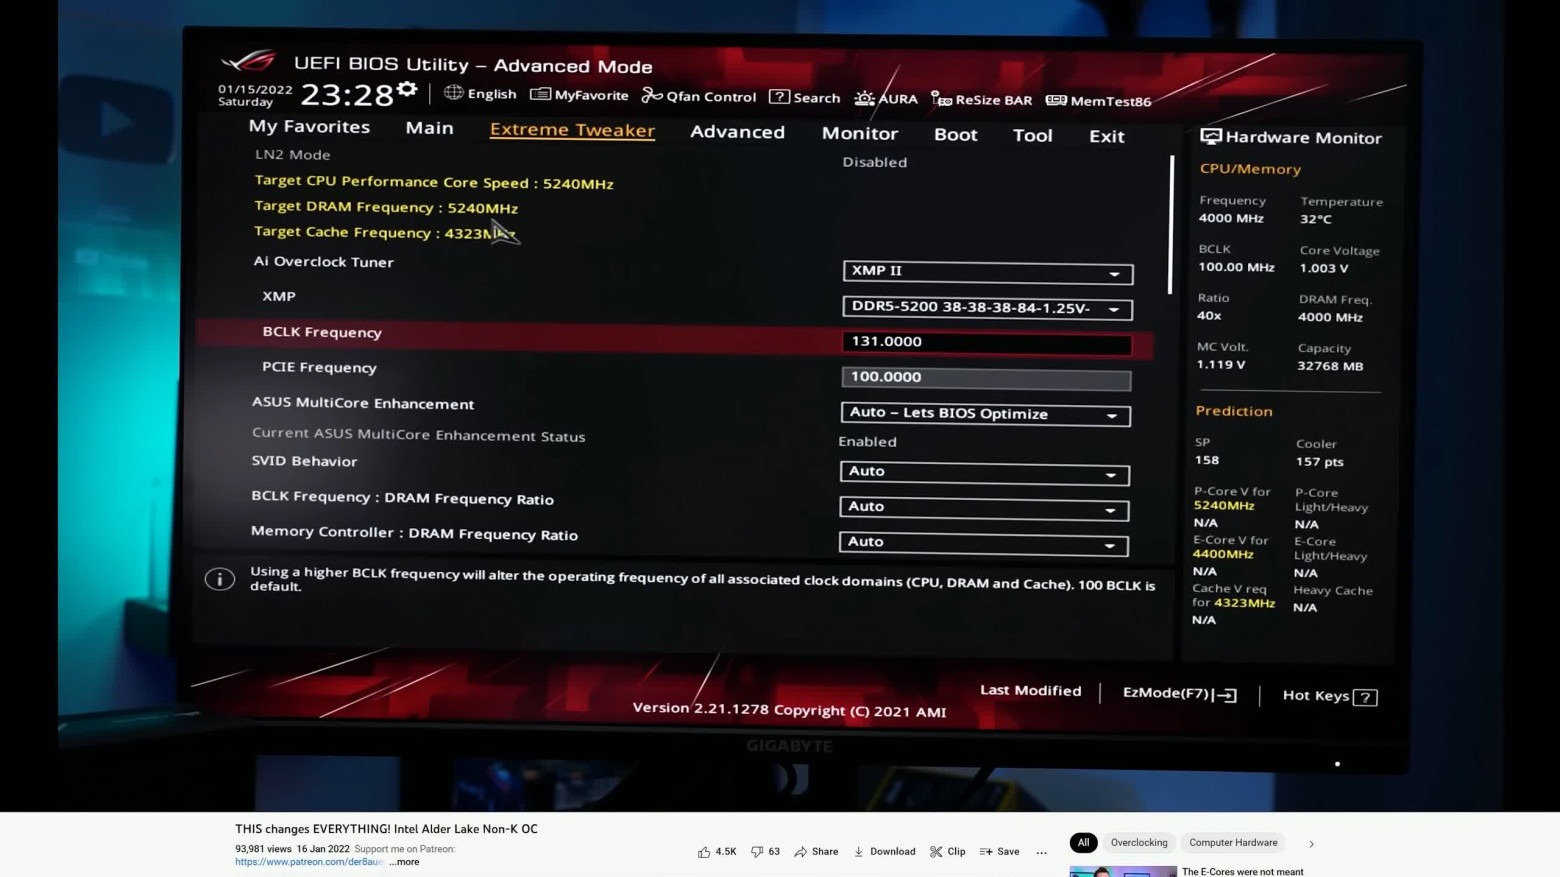Switch to EzMode(F7)
The height and width of the screenshot is (877, 1560).
coord(1180,694)
